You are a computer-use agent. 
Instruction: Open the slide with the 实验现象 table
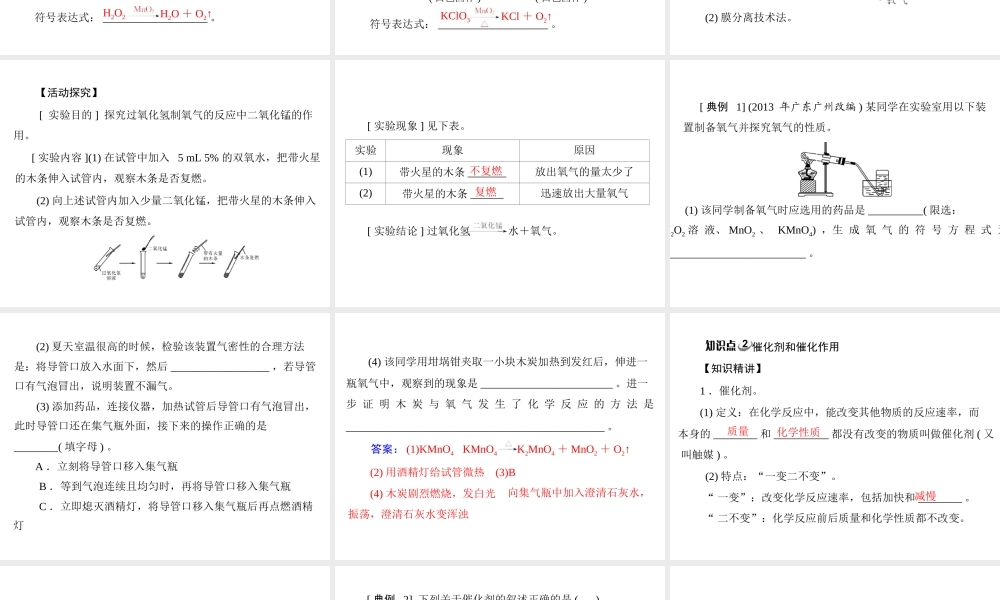pyautogui.click(x=499, y=184)
